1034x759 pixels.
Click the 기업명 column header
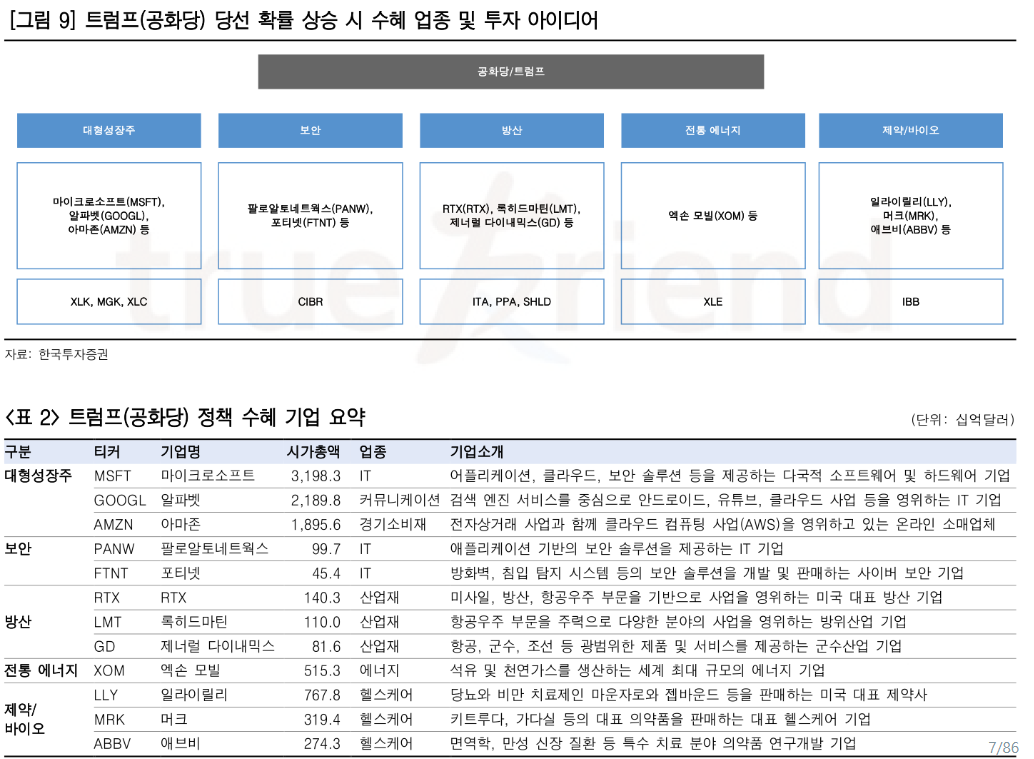coord(181,452)
